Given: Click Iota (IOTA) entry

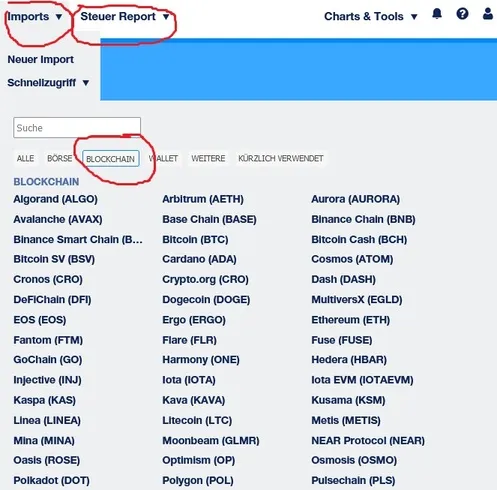Looking at the screenshot, I should click(189, 380).
